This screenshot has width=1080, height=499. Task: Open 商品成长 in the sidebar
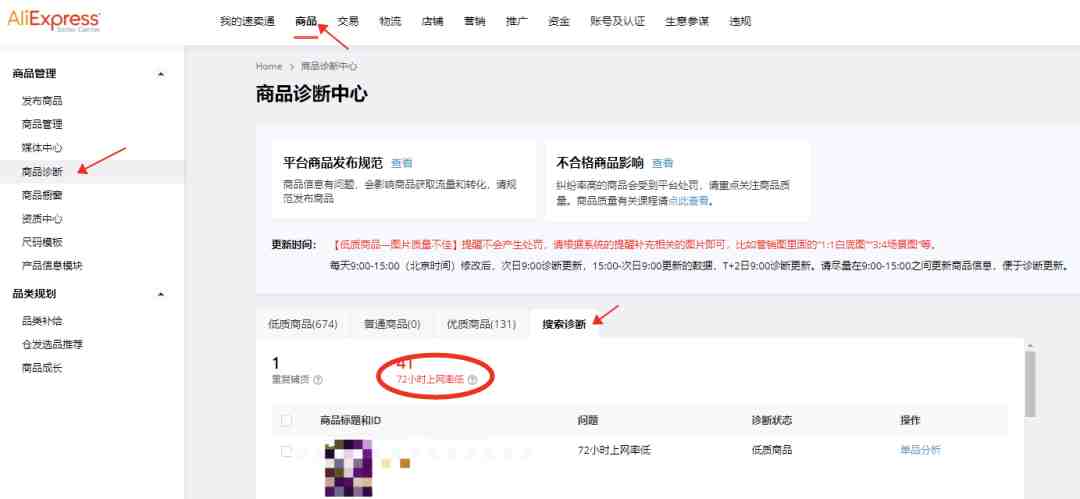42,368
